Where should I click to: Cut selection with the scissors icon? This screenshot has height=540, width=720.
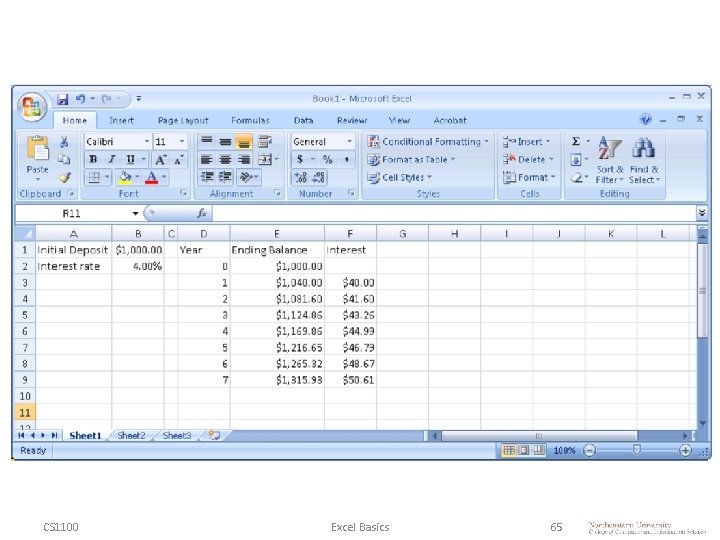point(64,142)
